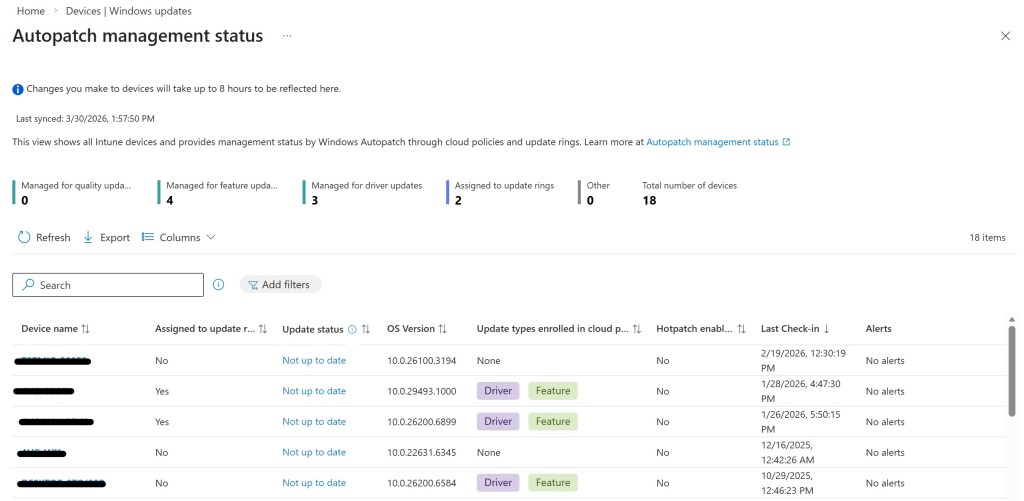This screenshot has height=501, width=1024.
Task: Click the info icon beside the search box
Action: click(218, 285)
